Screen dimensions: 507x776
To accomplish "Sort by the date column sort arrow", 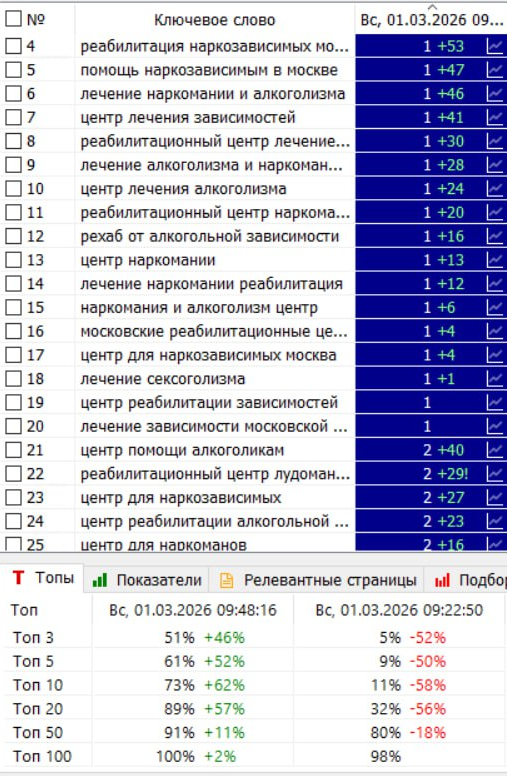I will (432, 7).
